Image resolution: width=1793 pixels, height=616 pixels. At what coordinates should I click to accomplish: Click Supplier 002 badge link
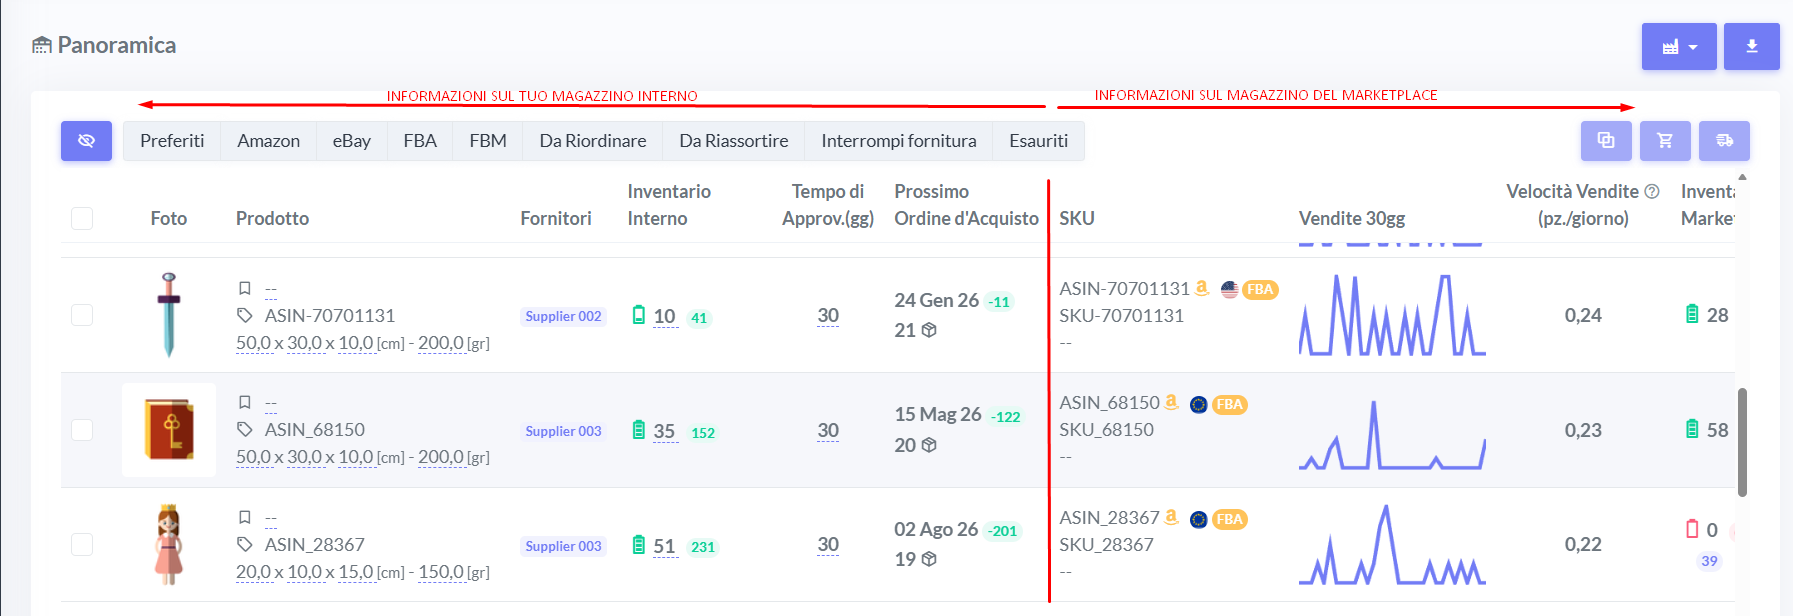tap(563, 316)
